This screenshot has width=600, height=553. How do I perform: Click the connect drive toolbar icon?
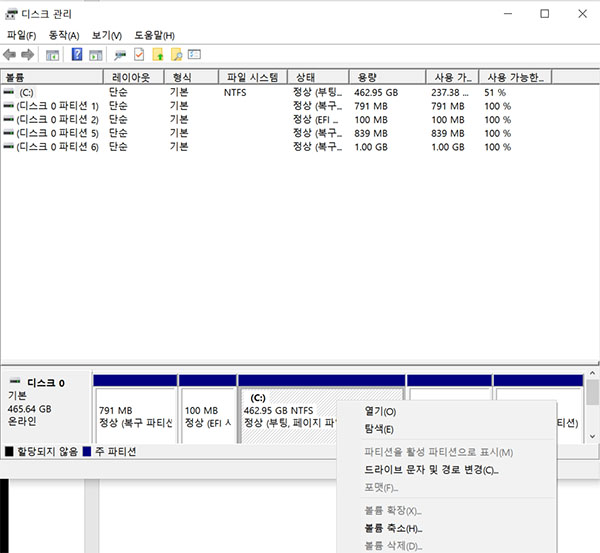pyautogui.click(x=120, y=54)
